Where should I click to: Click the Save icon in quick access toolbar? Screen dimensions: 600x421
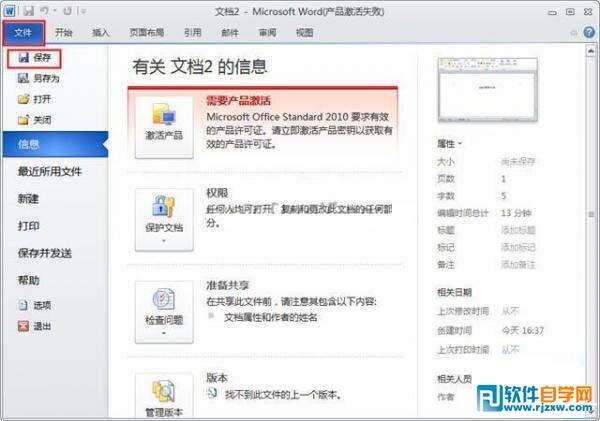coord(28,11)
